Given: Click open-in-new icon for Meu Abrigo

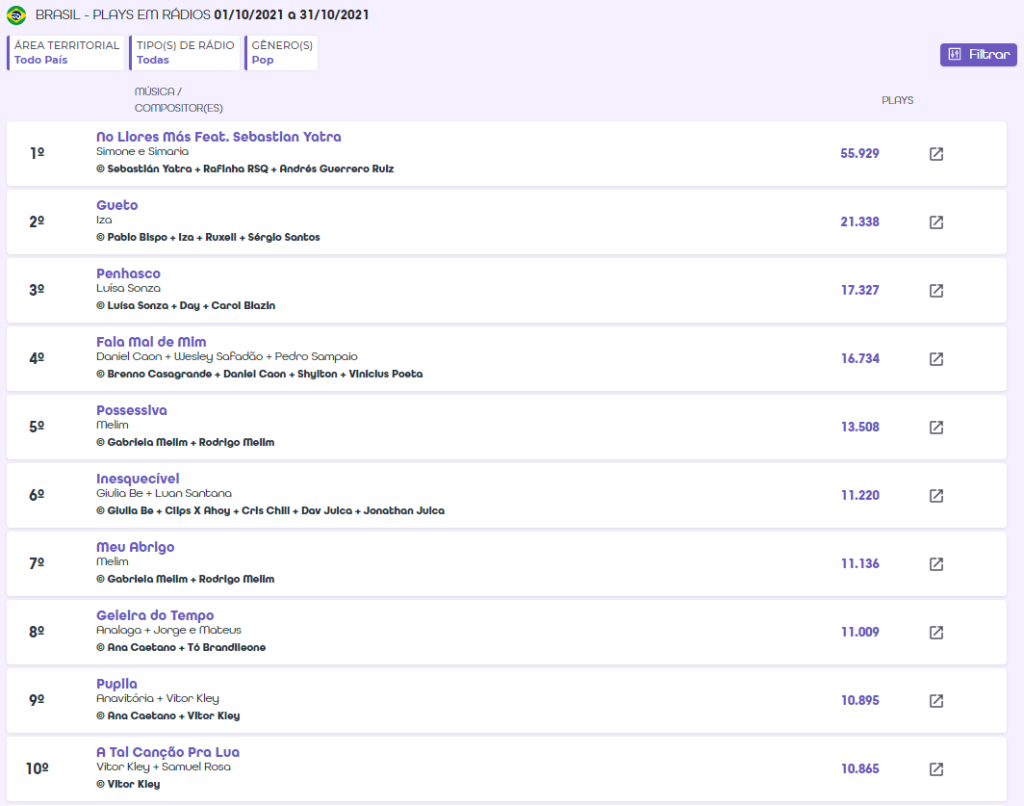Looking at the screenshot, I should tap(936, 564).
